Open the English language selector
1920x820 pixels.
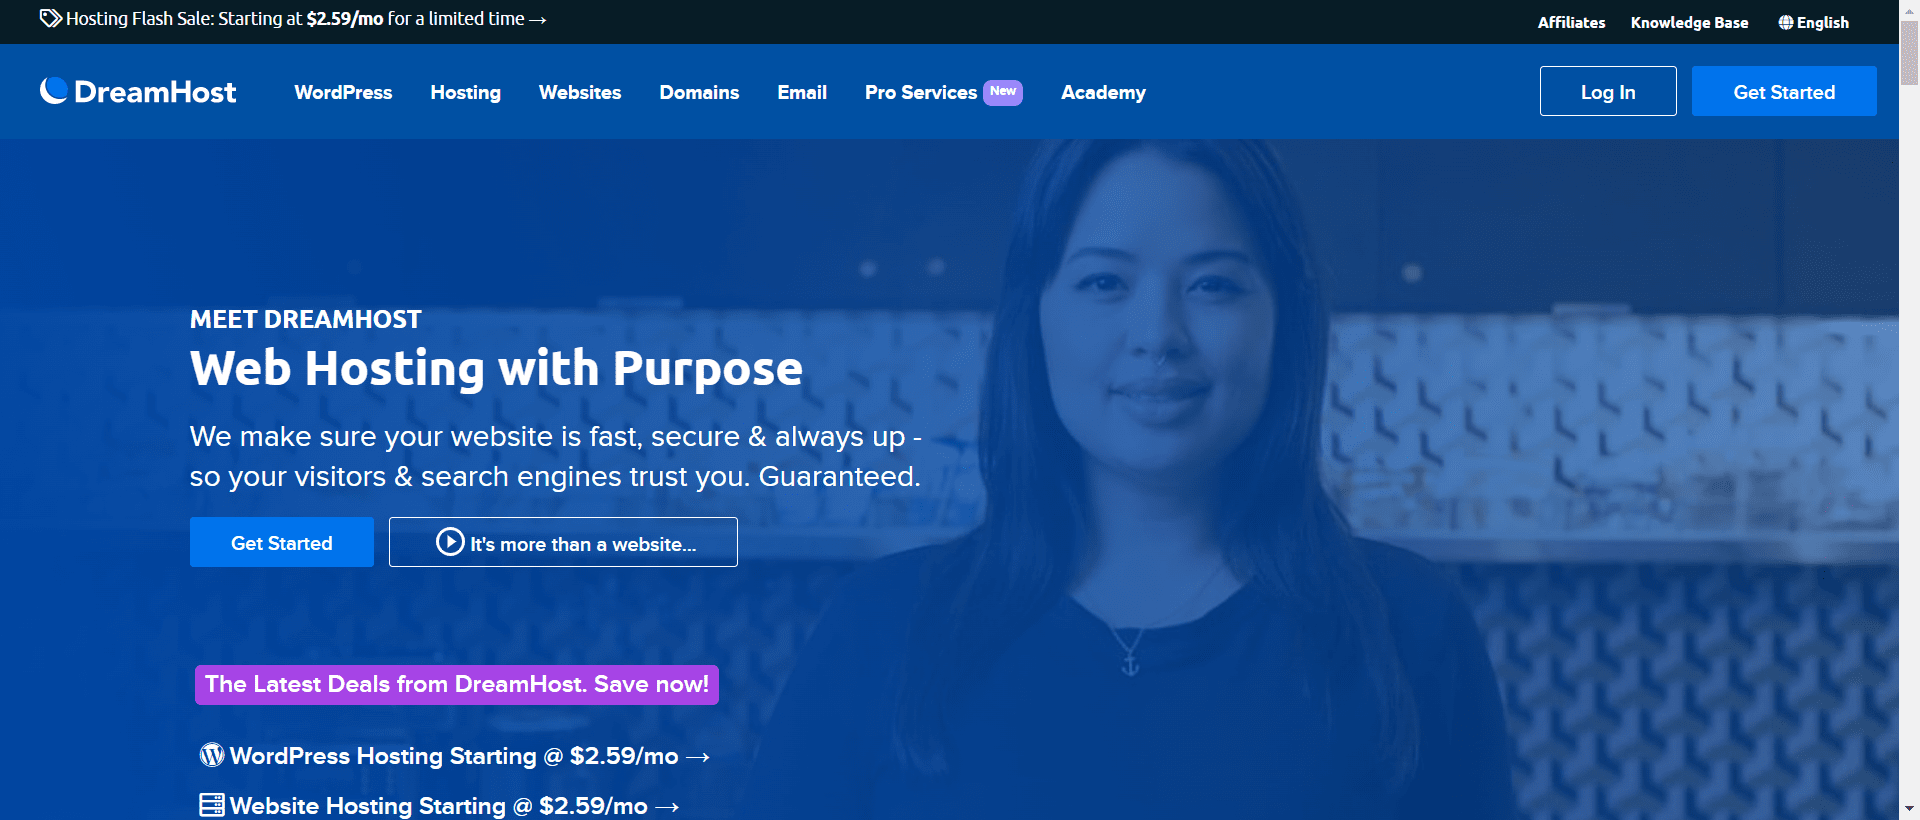(1814, 23)
